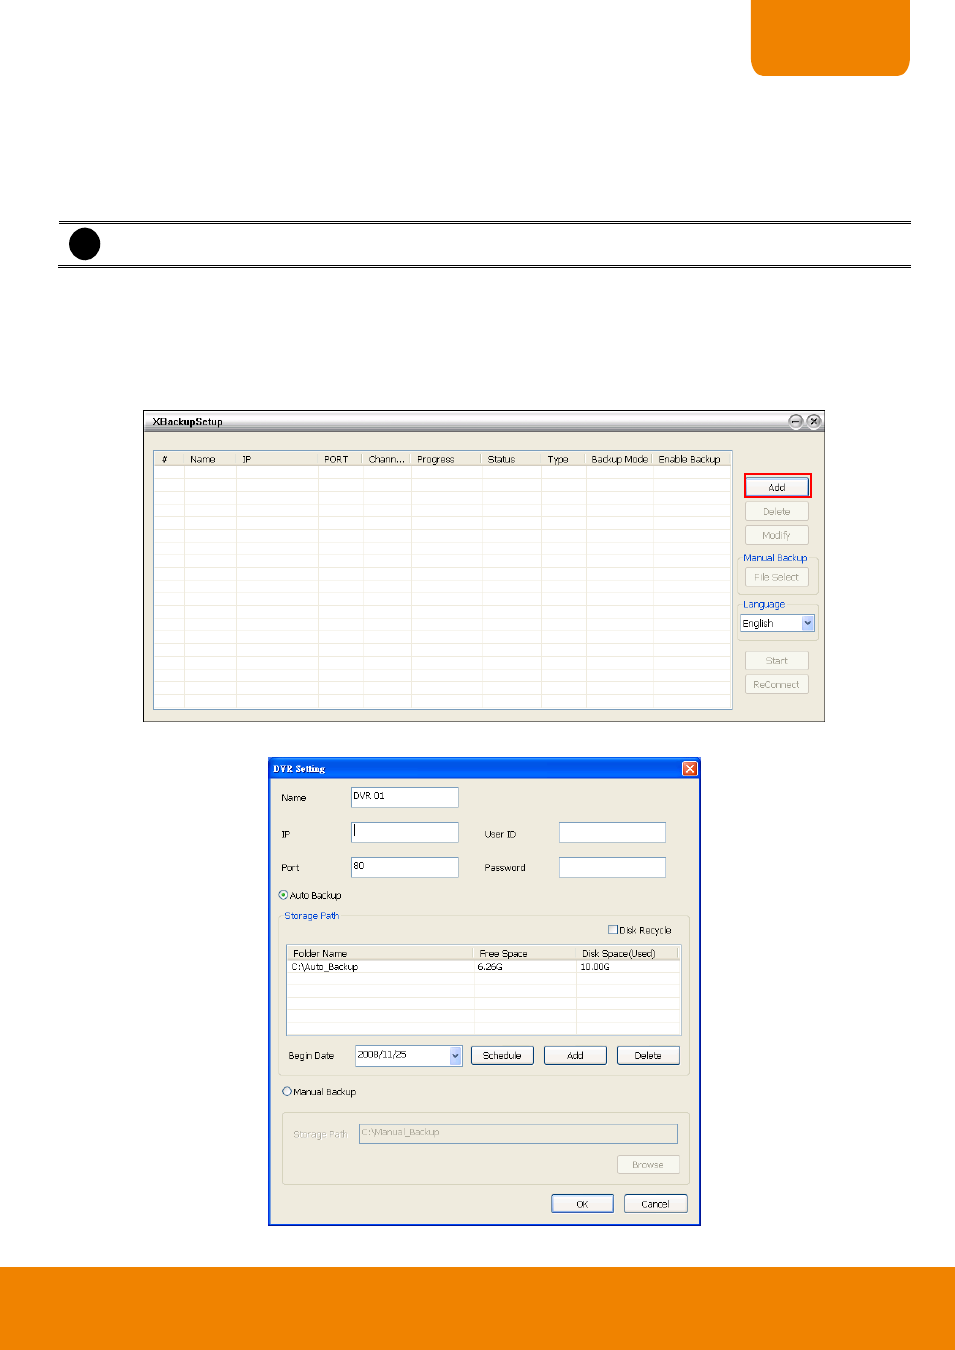Close the DVR Setting dialog
955x1350 pixels.
689,768
